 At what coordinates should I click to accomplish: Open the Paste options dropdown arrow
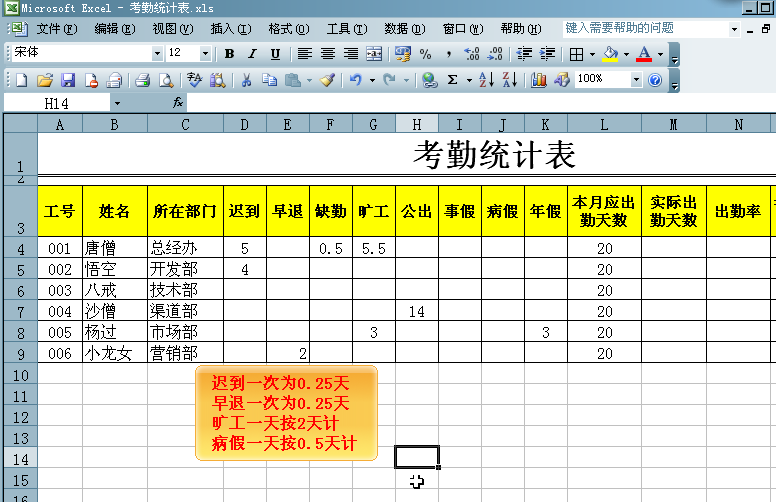click(309, 80)
